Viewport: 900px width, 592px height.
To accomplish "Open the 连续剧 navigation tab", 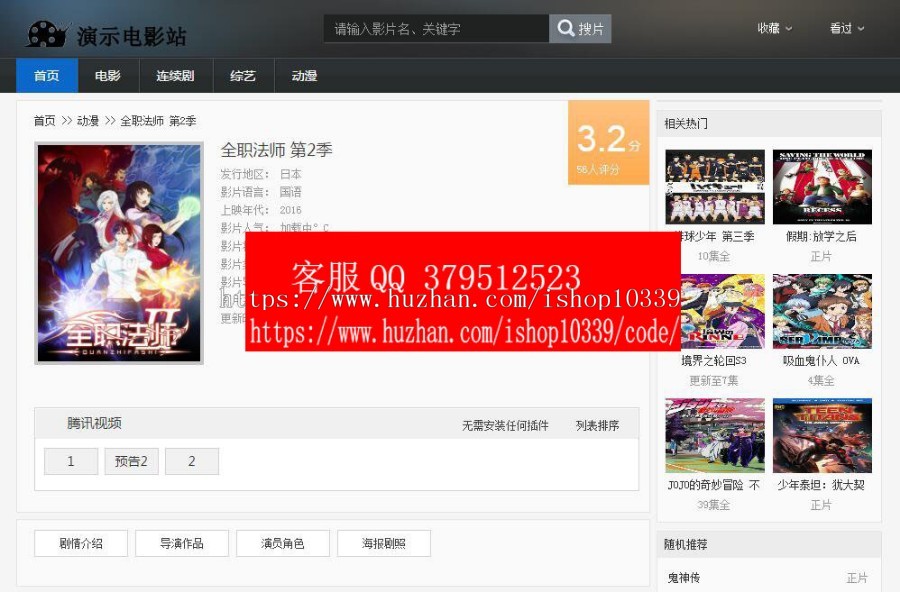I will click(x=176, y=76).
